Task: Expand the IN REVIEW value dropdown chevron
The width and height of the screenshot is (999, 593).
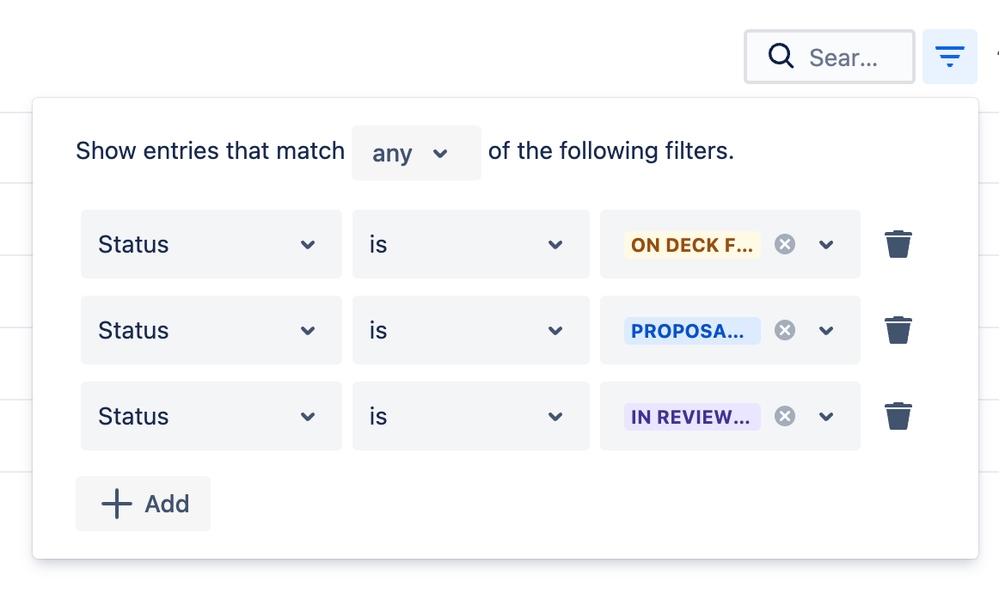Action: 826,416
